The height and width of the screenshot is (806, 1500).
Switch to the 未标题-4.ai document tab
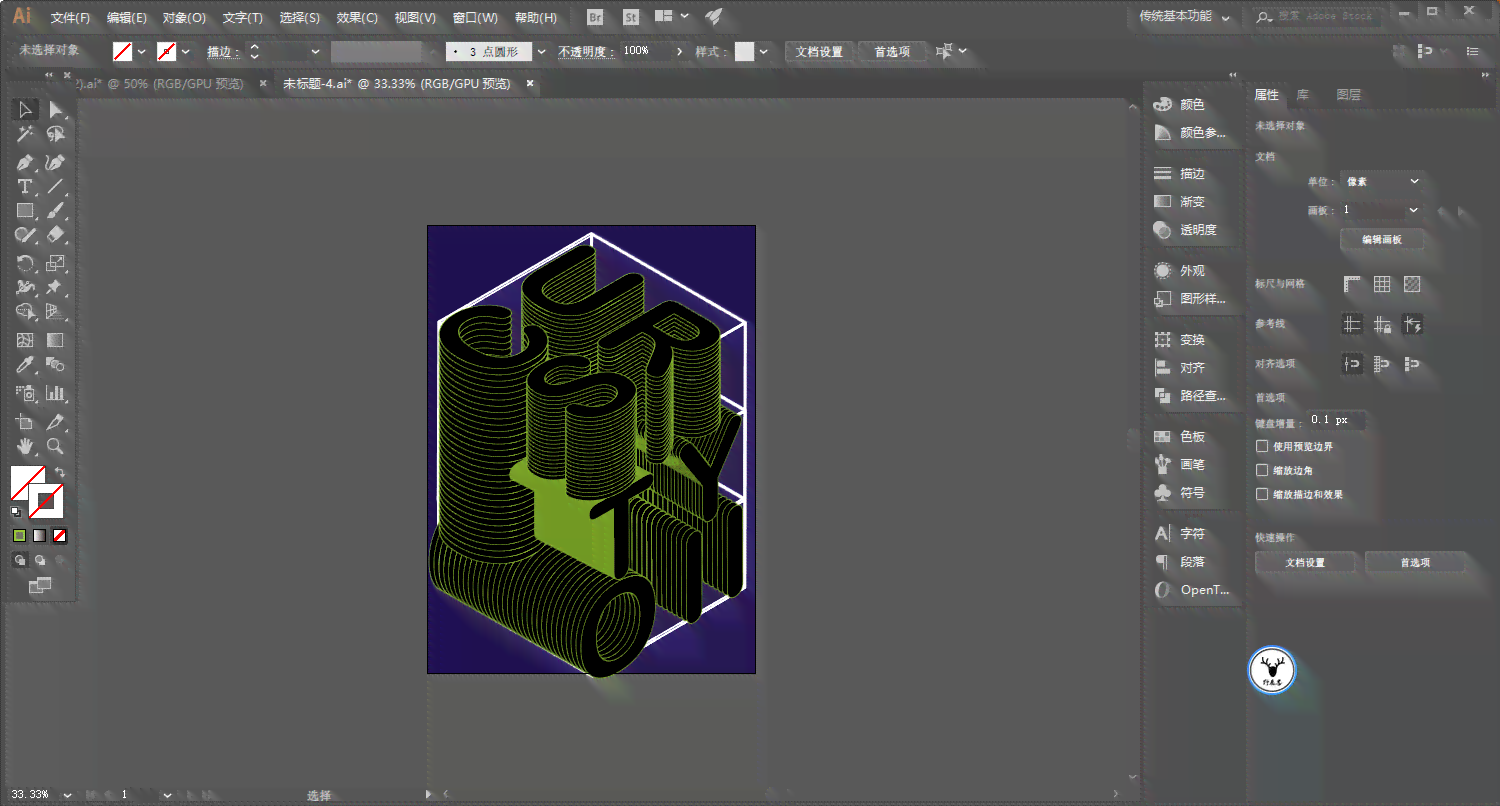coord(396,84)
